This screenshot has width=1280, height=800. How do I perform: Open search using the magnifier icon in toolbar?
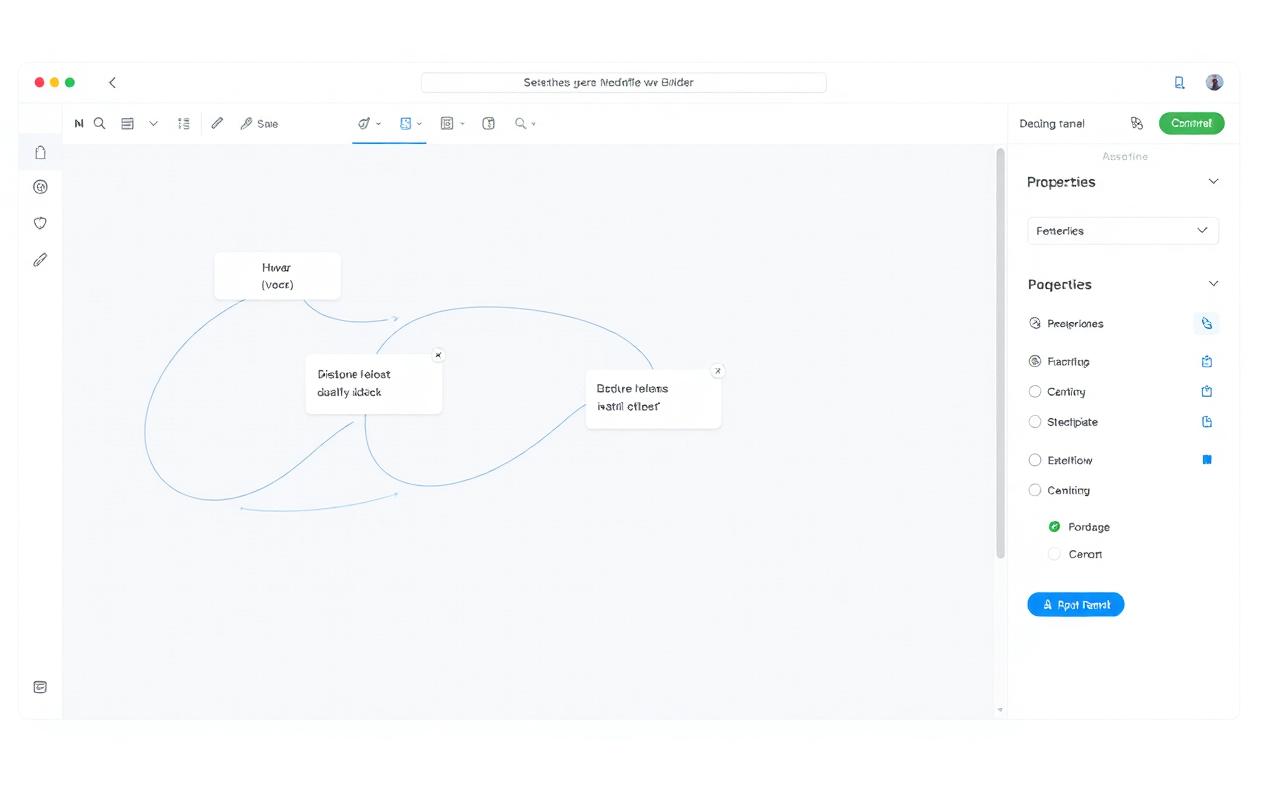coord(100,123)
